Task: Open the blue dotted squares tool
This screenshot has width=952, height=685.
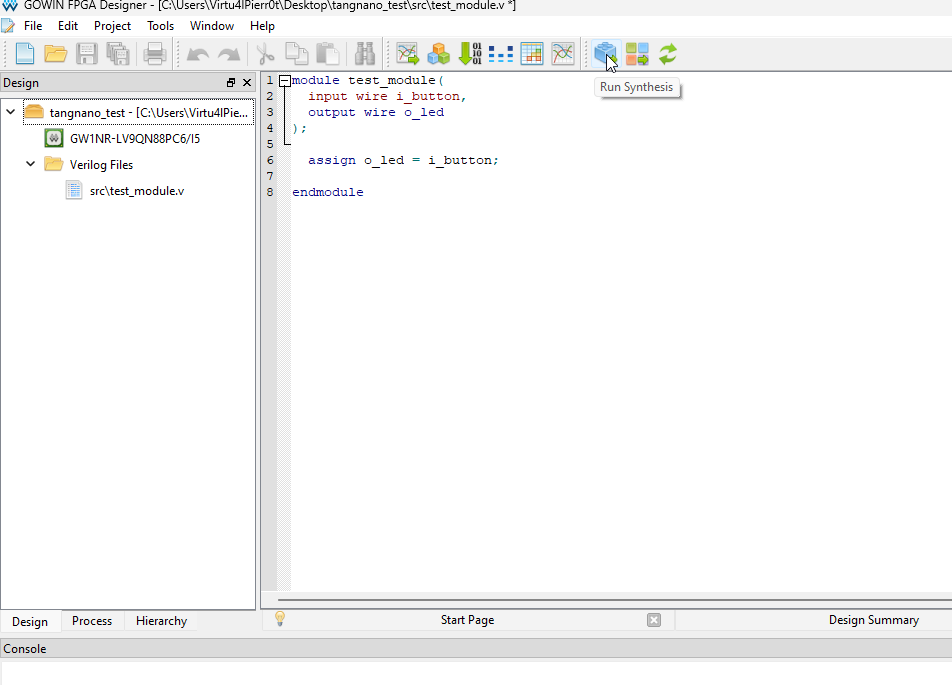Action: coord(501,54)
